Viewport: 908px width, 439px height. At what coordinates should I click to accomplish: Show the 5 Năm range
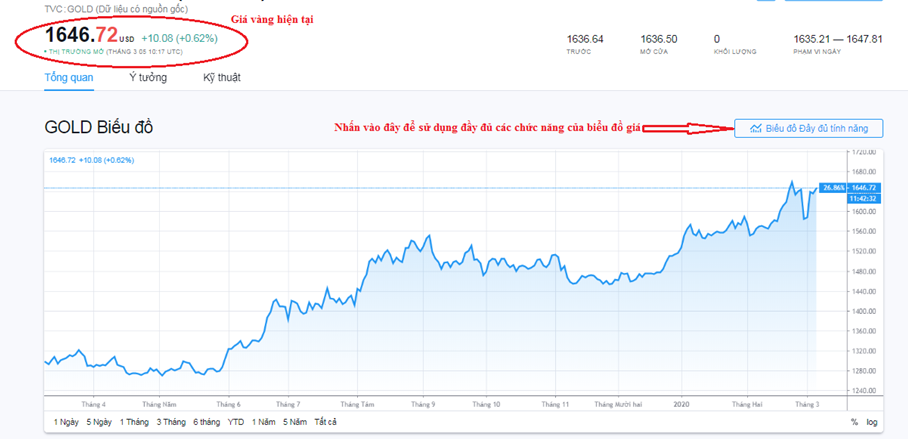pyautogui.click(x=295, y=422)
